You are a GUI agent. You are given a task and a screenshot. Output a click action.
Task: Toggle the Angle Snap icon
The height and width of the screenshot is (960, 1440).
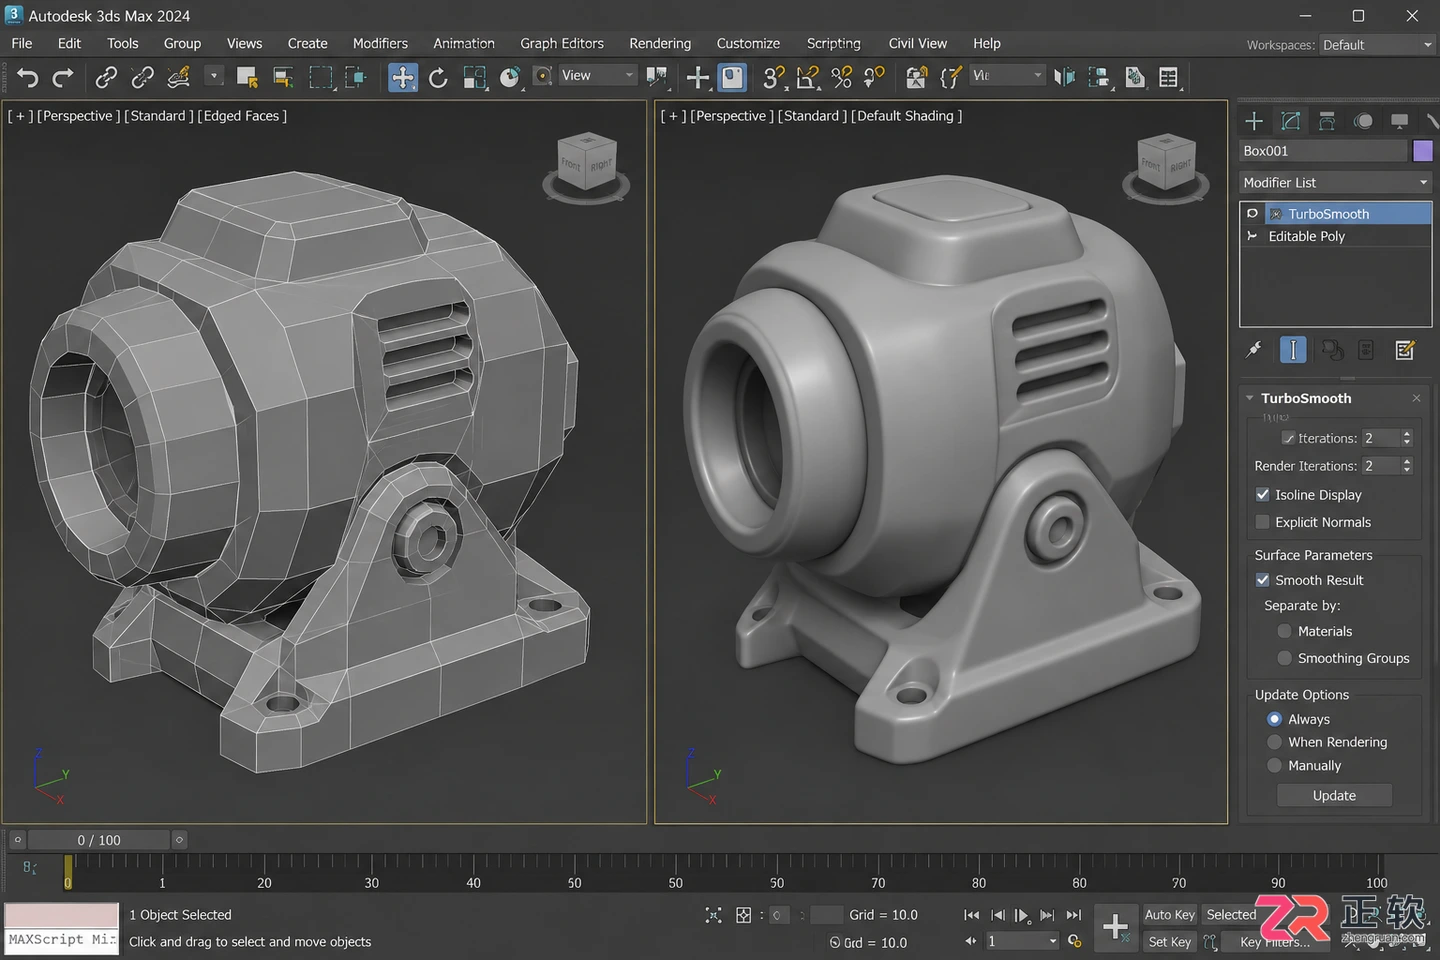click(x=808, y=77)
